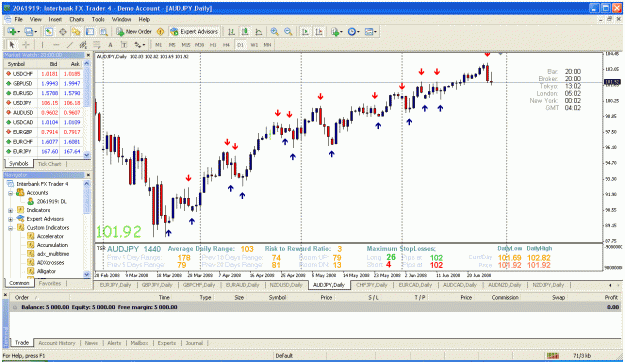Viewport: 625px width, 362px height.
Task: Zoom out of the chart
Action: point(288,31)
